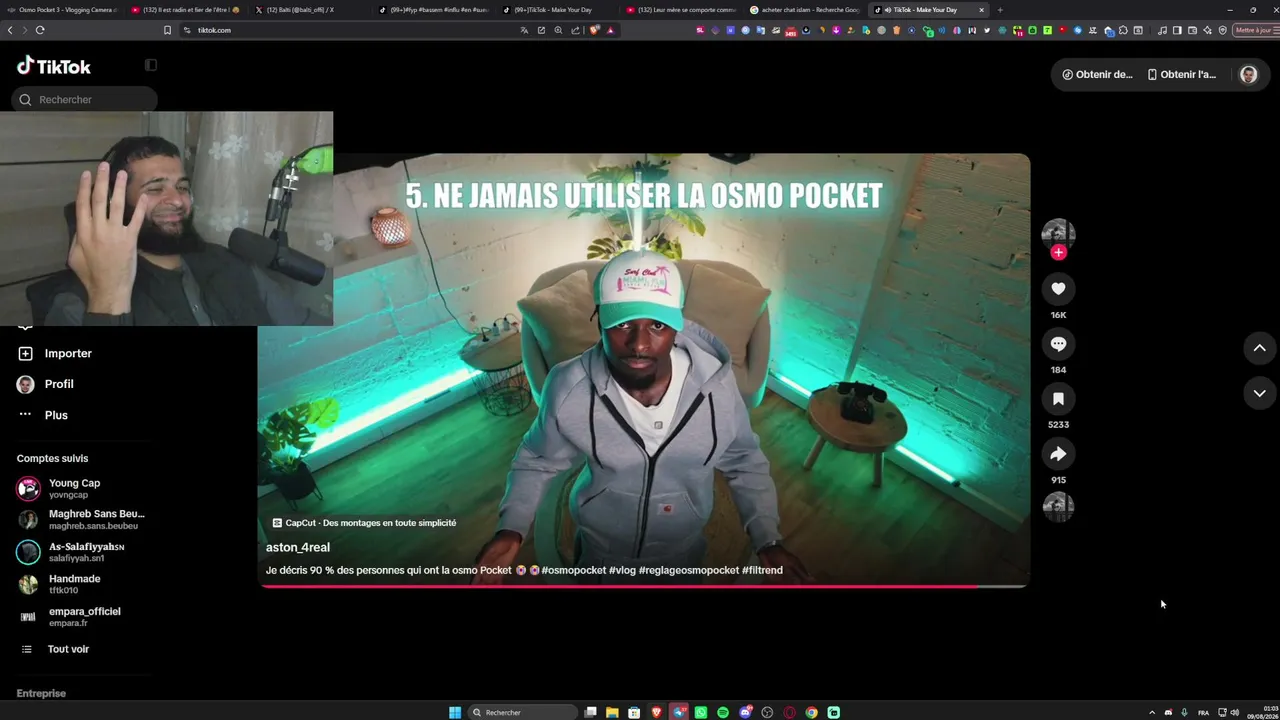Follow creator with the red plus badge
1280x720 pixels.
tap(1058, 252)
